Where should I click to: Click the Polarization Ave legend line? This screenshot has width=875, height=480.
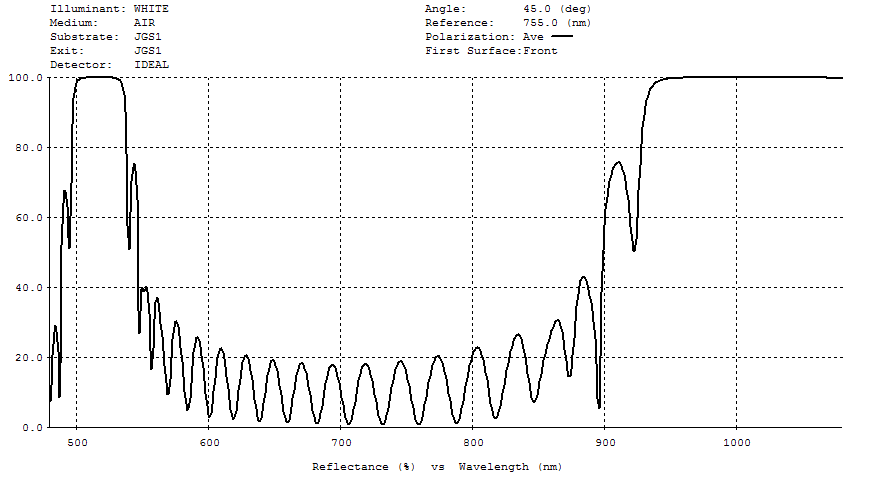point(562,36)
